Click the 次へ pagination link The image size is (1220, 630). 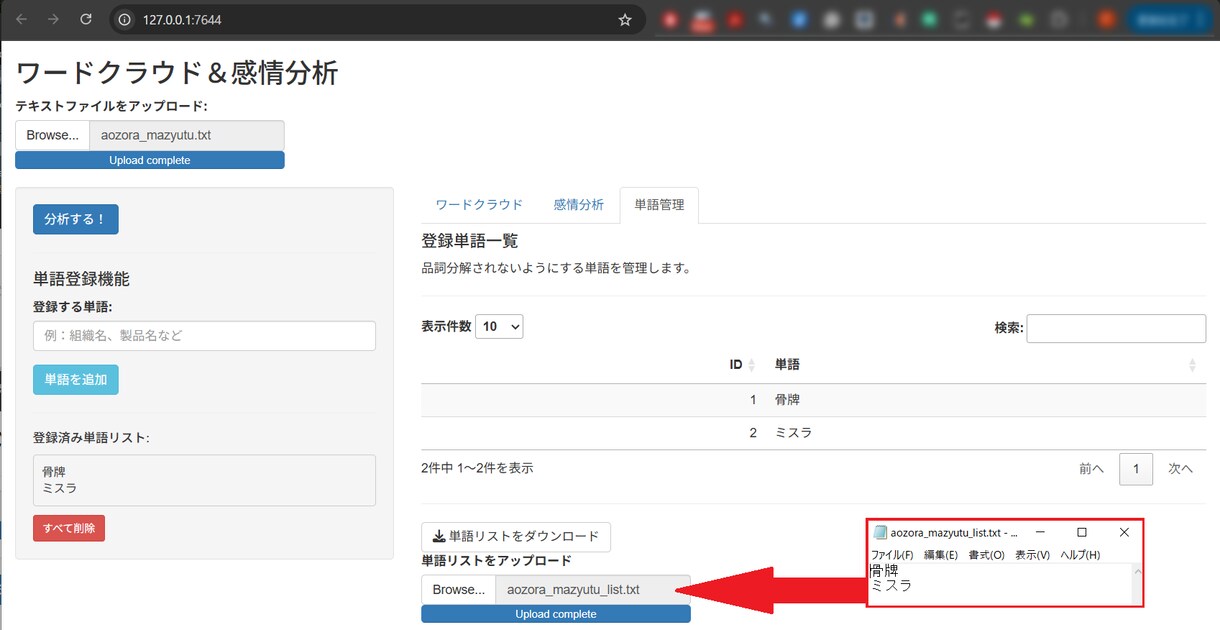[x=1181, y=469]
